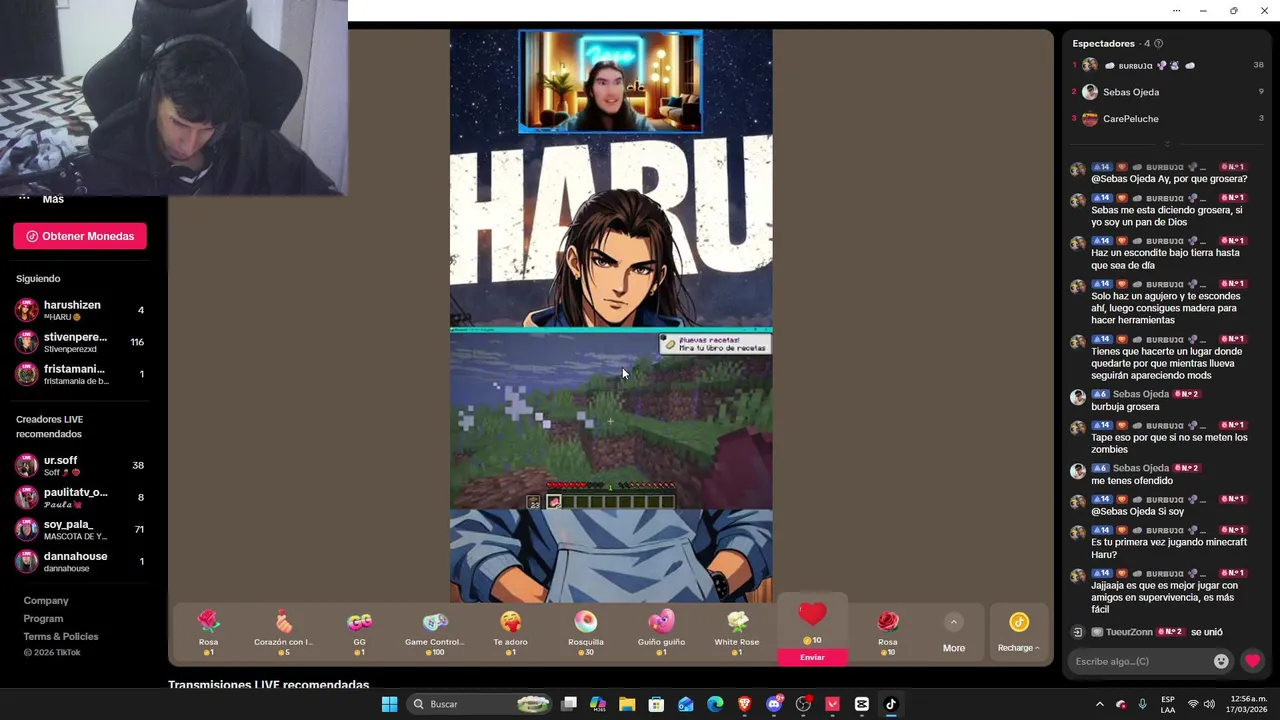The image size is (1280, 720).
Task: Click 'burbuja grosera' chat message
Action: coord(1125,407)
